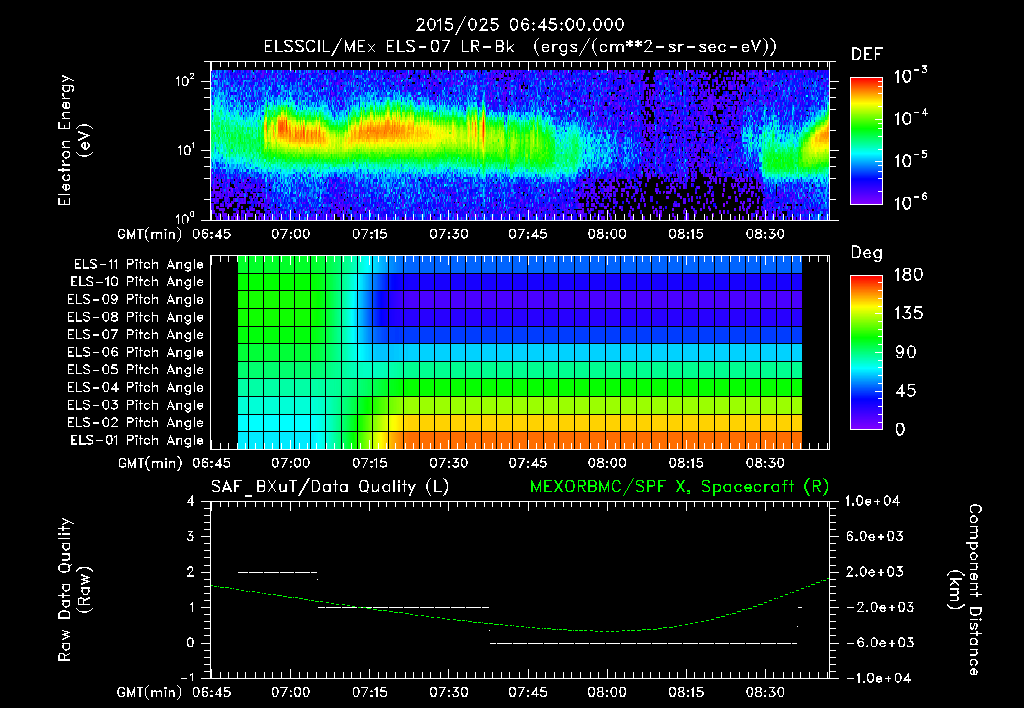Click the '1.0e+04' right axis value
This screenshot has width=1024, height=708.
point(873,502)
